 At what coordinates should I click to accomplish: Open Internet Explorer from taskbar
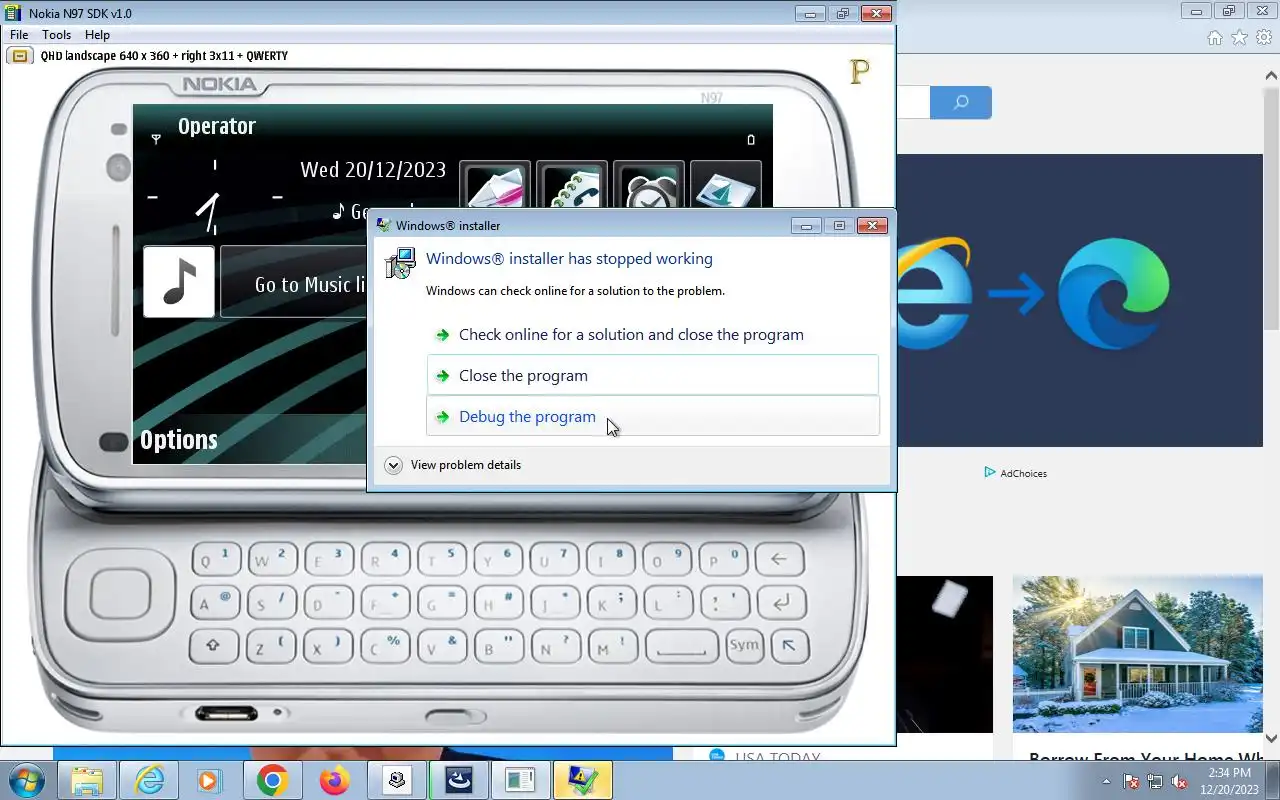click(149, 780)
